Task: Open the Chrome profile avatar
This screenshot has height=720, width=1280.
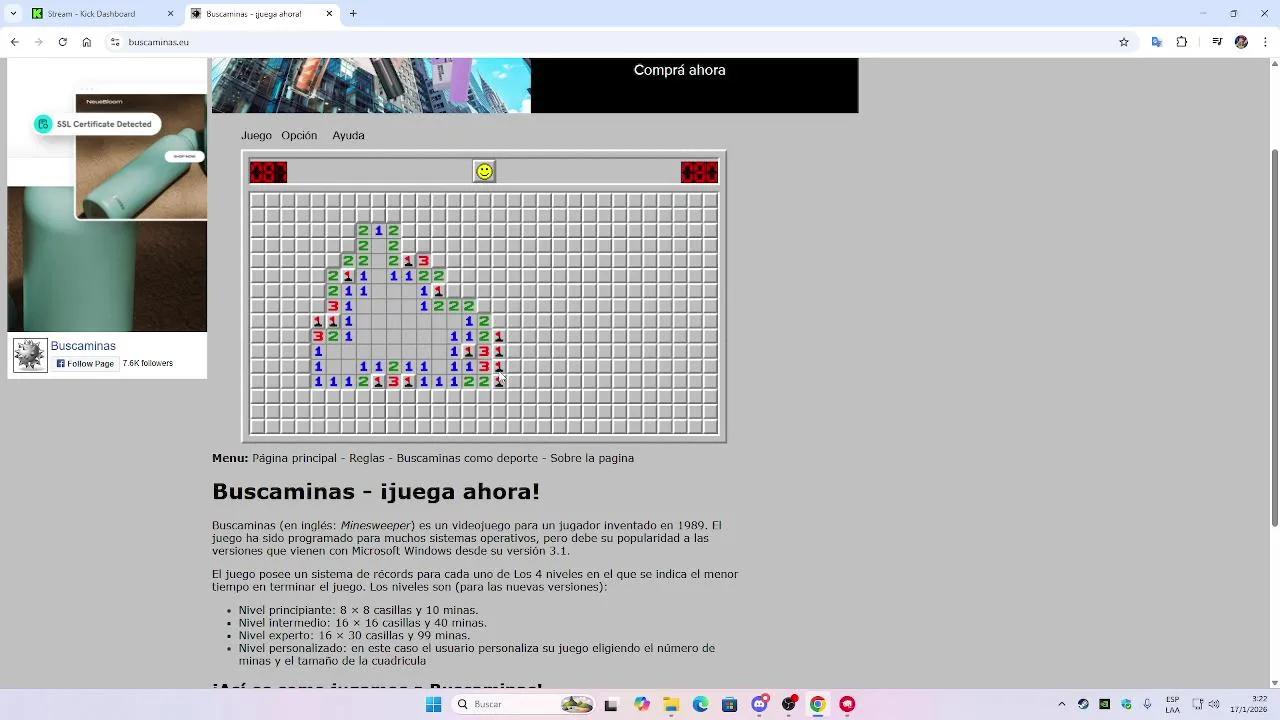Action: tap(1241, 42)
